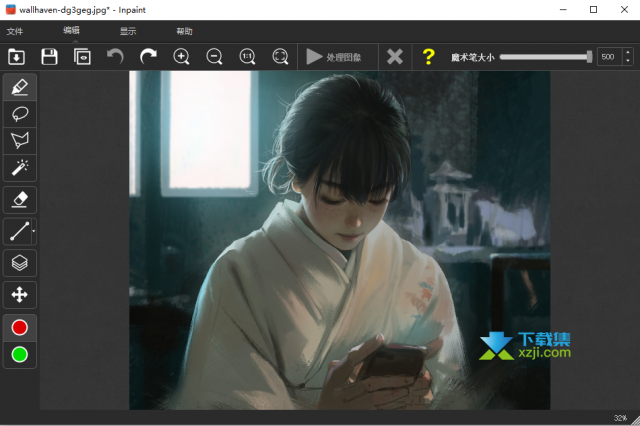Redo the last undone action

148,57
